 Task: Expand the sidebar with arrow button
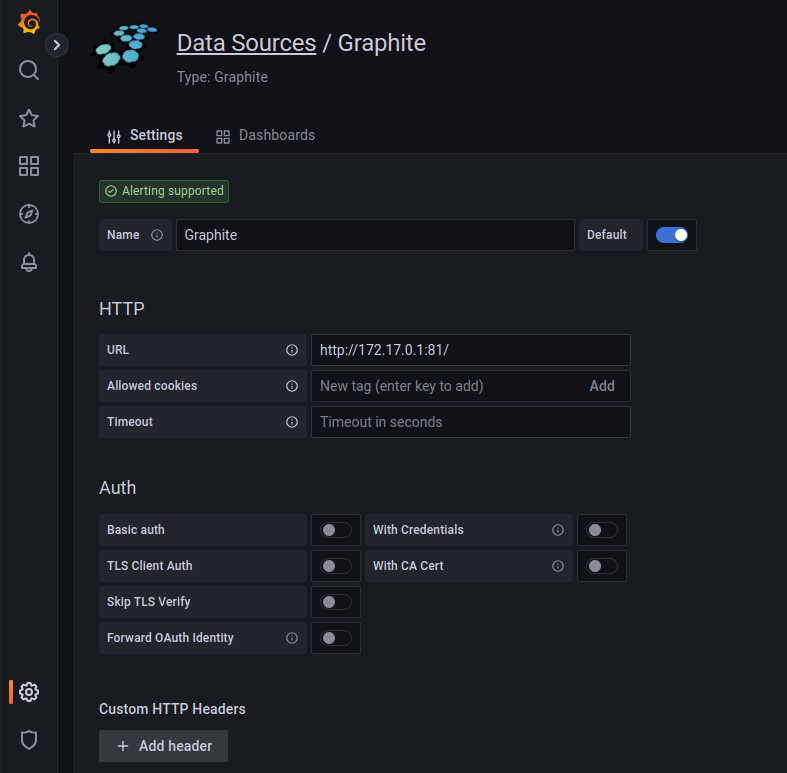pyautogui.click(x=57, y=45)
